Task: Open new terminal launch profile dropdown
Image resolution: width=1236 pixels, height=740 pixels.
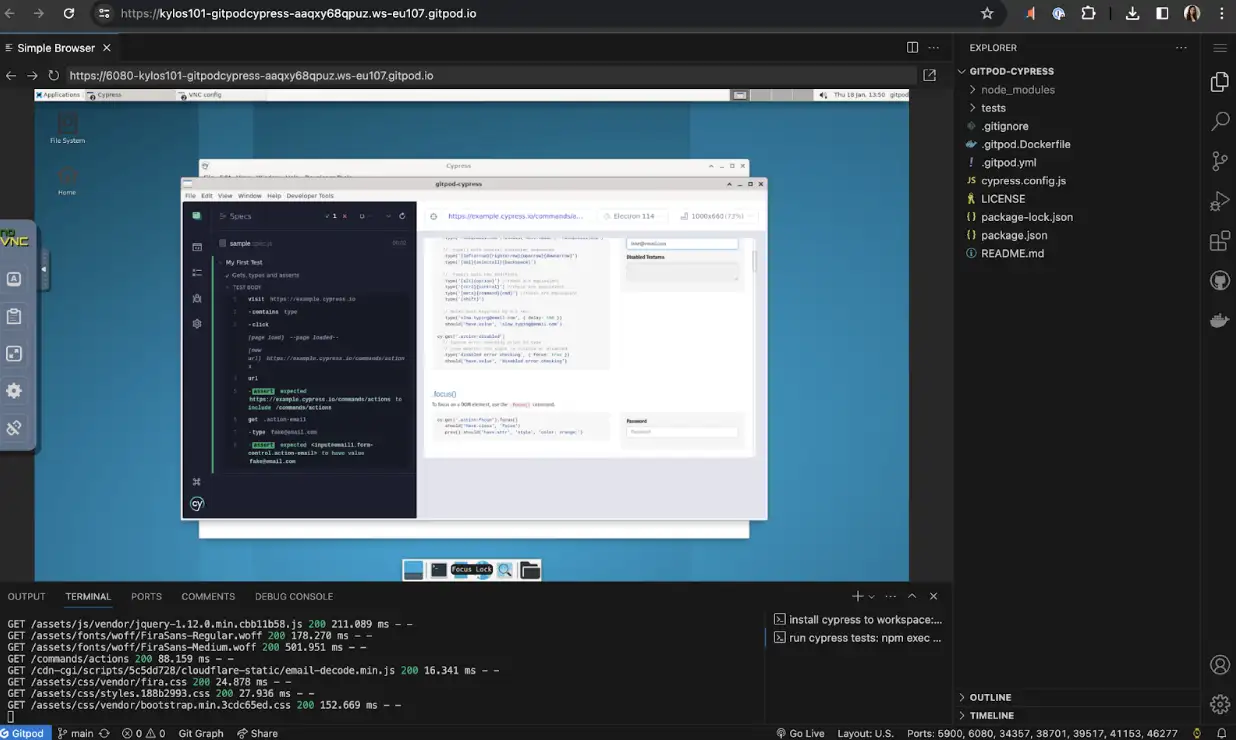Action: (871, 596)
